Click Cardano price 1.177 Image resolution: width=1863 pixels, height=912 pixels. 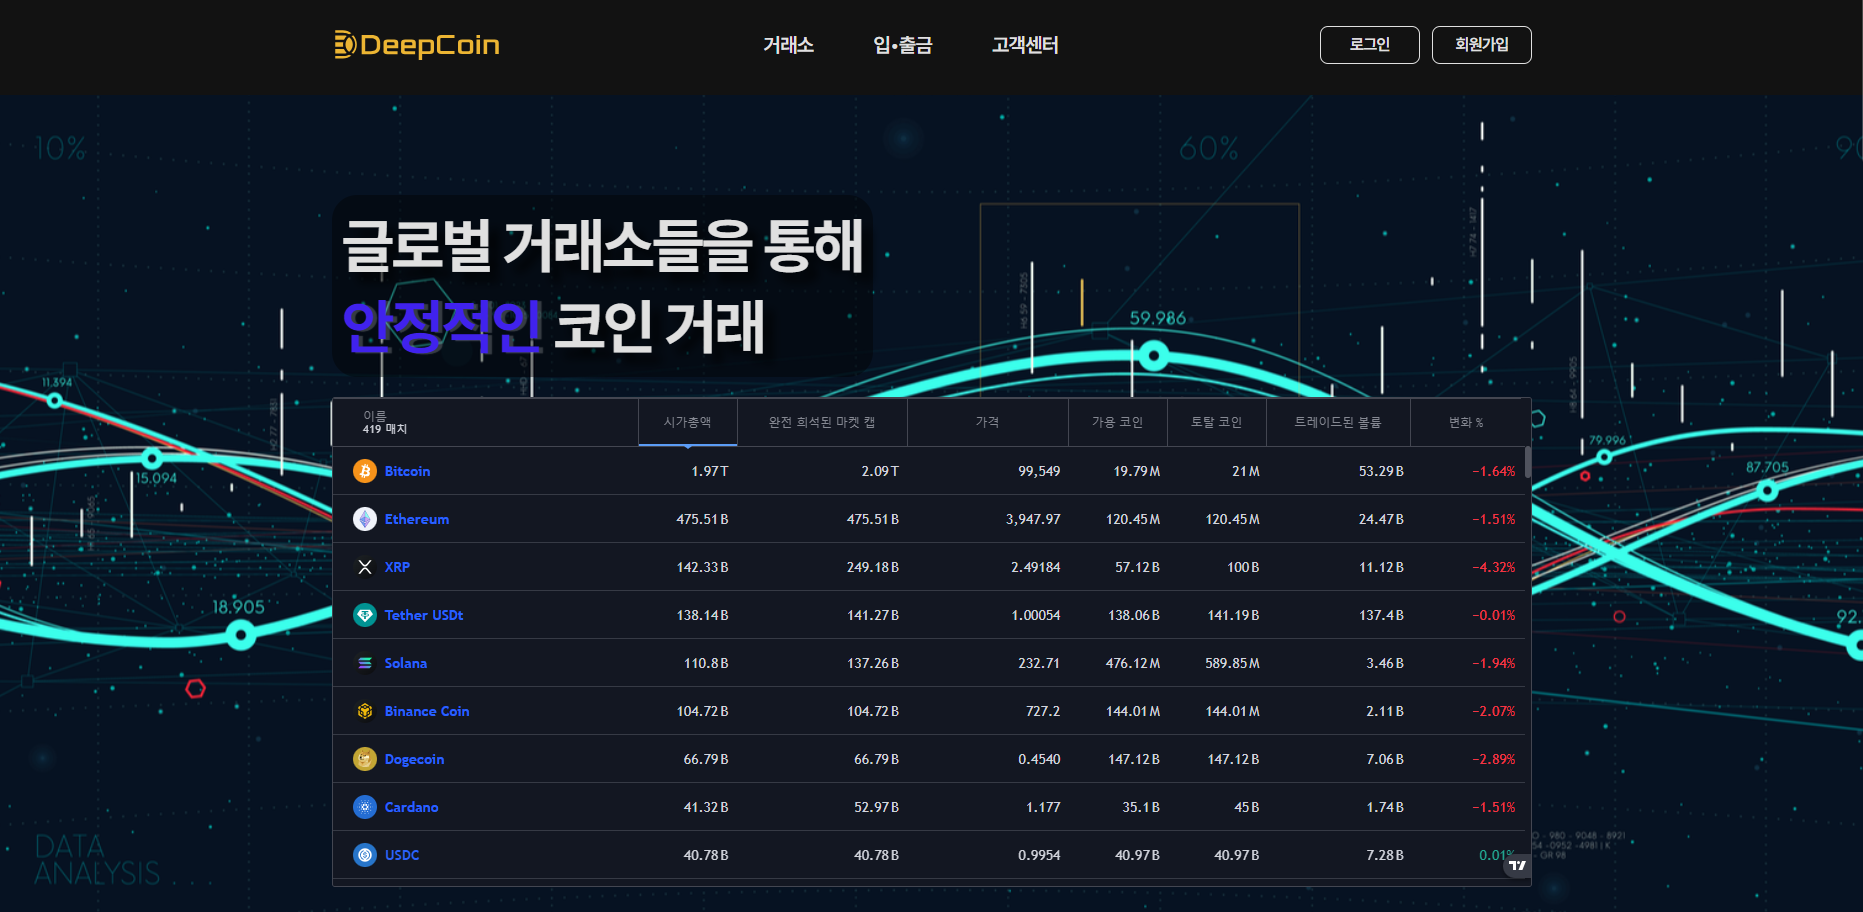(x=1043, y=807)
